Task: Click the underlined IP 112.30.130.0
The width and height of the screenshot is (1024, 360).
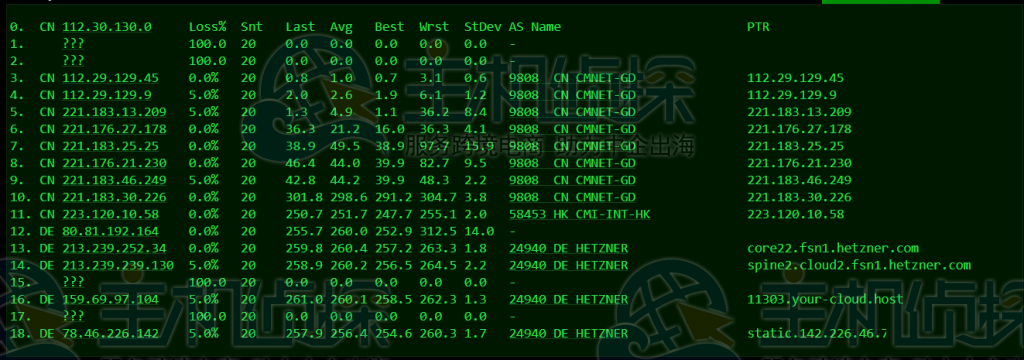Action: tap(107, 27)
